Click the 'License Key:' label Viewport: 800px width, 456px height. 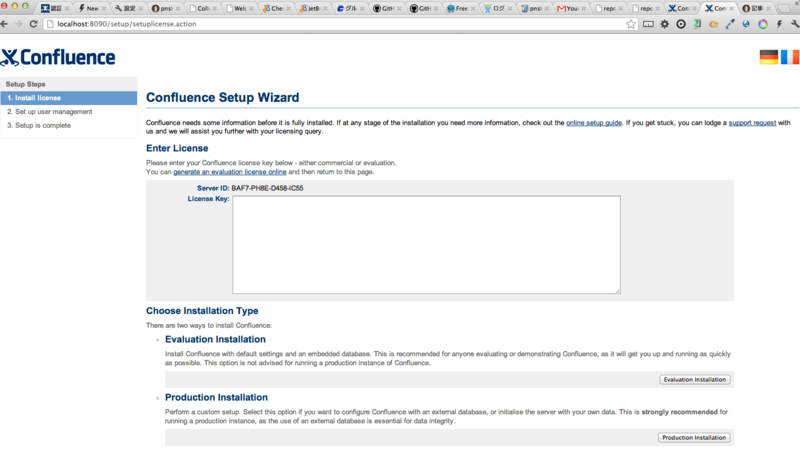pos(208,199)
